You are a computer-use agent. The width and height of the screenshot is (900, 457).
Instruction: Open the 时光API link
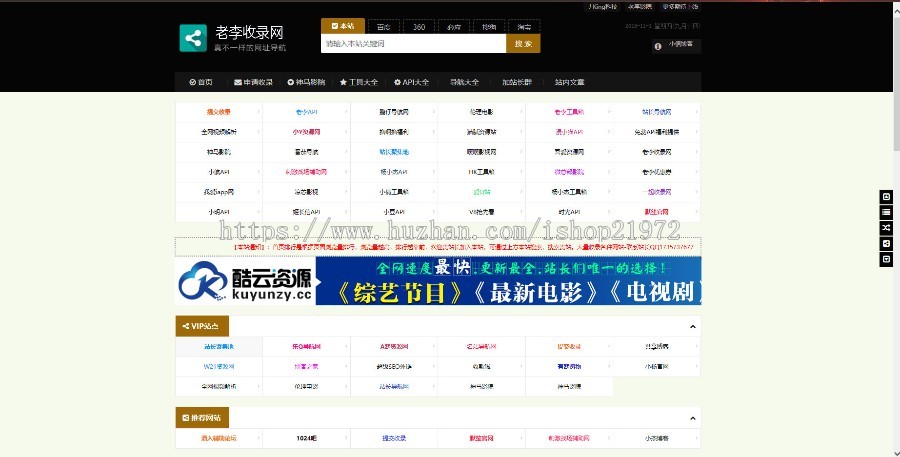tap(569, 212)
